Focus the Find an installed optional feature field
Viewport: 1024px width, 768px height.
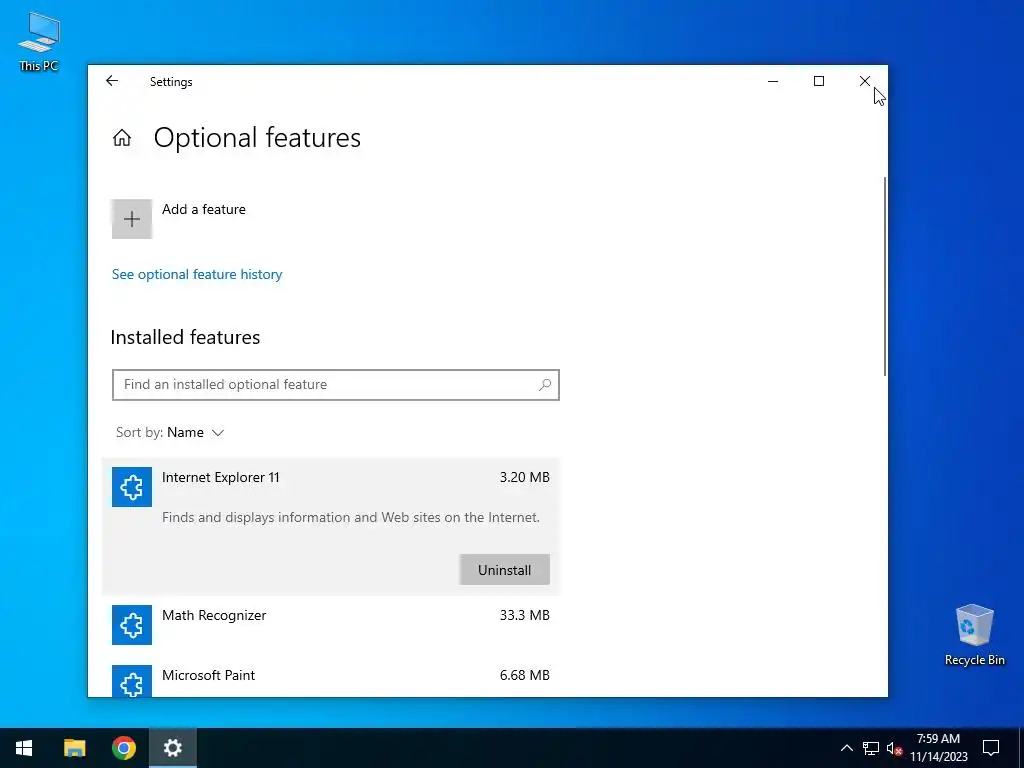[336, 385]
